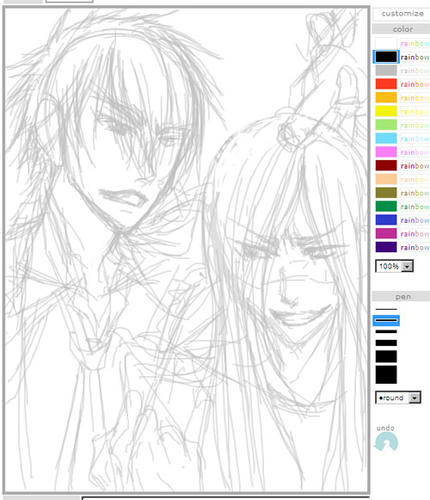Select the fifth pen thickness
Screen dimensions: 430x500
pyautogui.click(x=386, y=356)
